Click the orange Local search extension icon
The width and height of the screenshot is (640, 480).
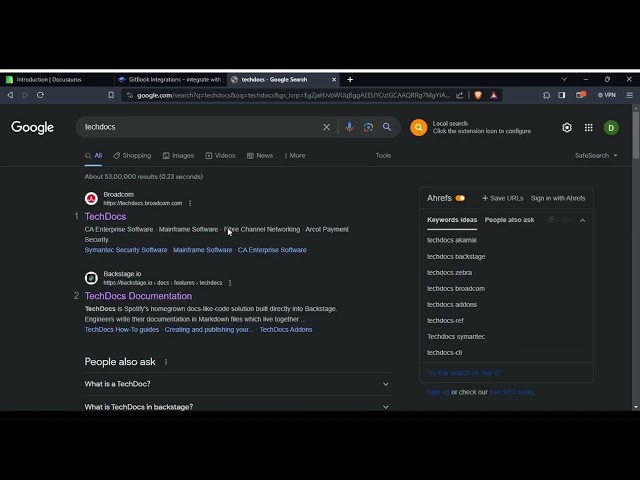(419, 127)
